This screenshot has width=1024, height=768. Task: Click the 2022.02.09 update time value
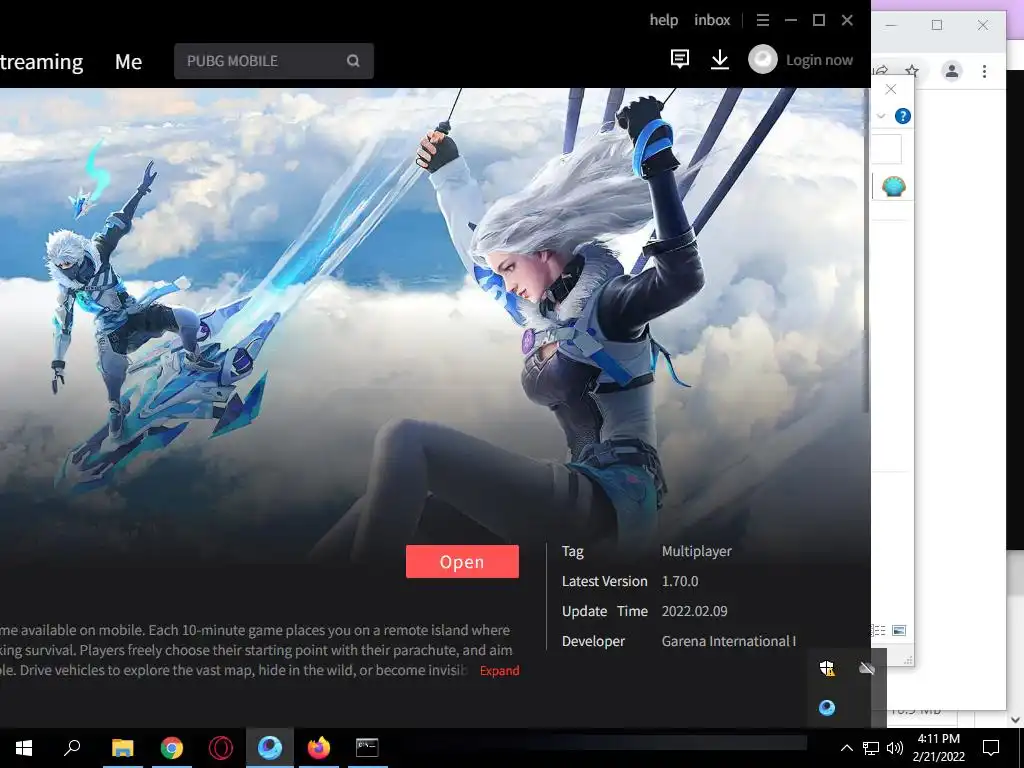[694, 611]
